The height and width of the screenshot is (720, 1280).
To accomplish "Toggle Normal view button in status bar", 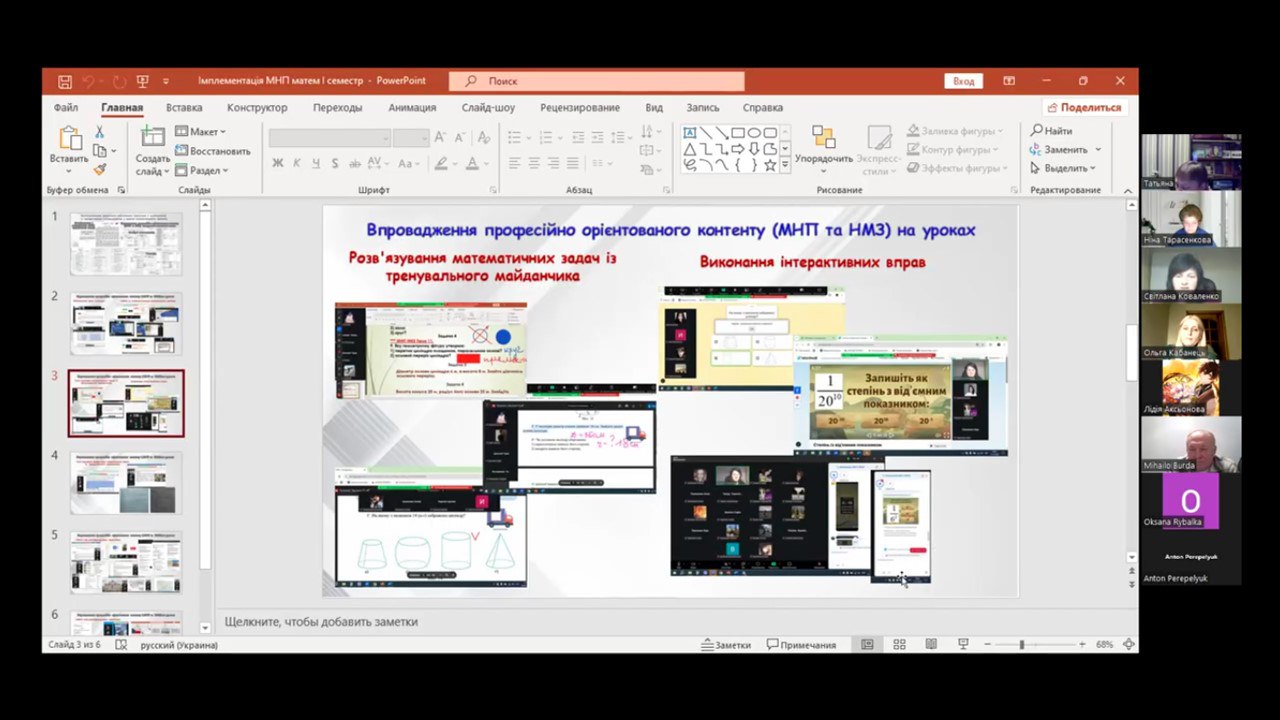I will (867, 645).
